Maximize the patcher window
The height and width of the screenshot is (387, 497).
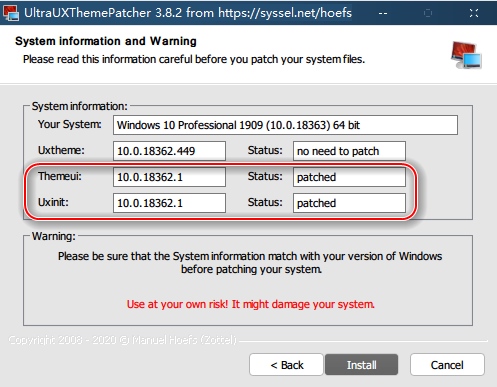point(428,13)
